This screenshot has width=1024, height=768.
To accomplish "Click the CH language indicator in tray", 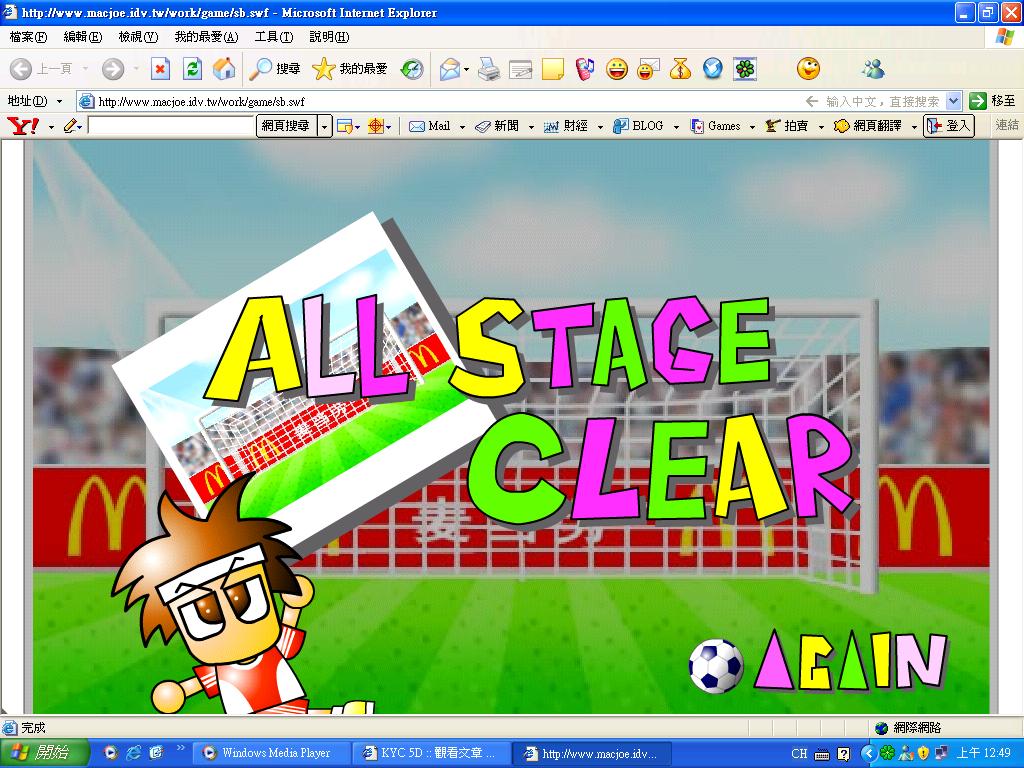I will coord(799,754).
